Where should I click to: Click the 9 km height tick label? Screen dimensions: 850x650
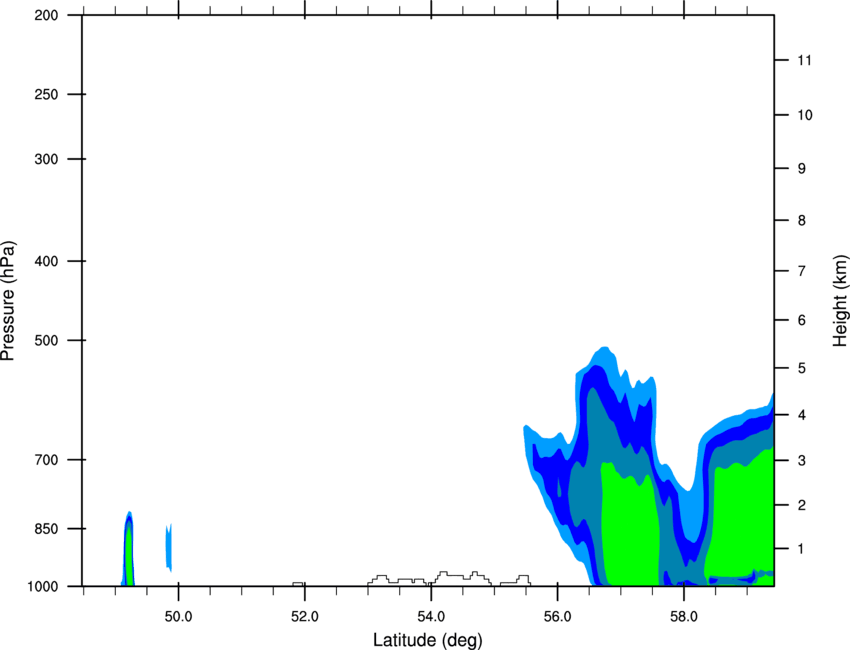click(x=802, y=168)
